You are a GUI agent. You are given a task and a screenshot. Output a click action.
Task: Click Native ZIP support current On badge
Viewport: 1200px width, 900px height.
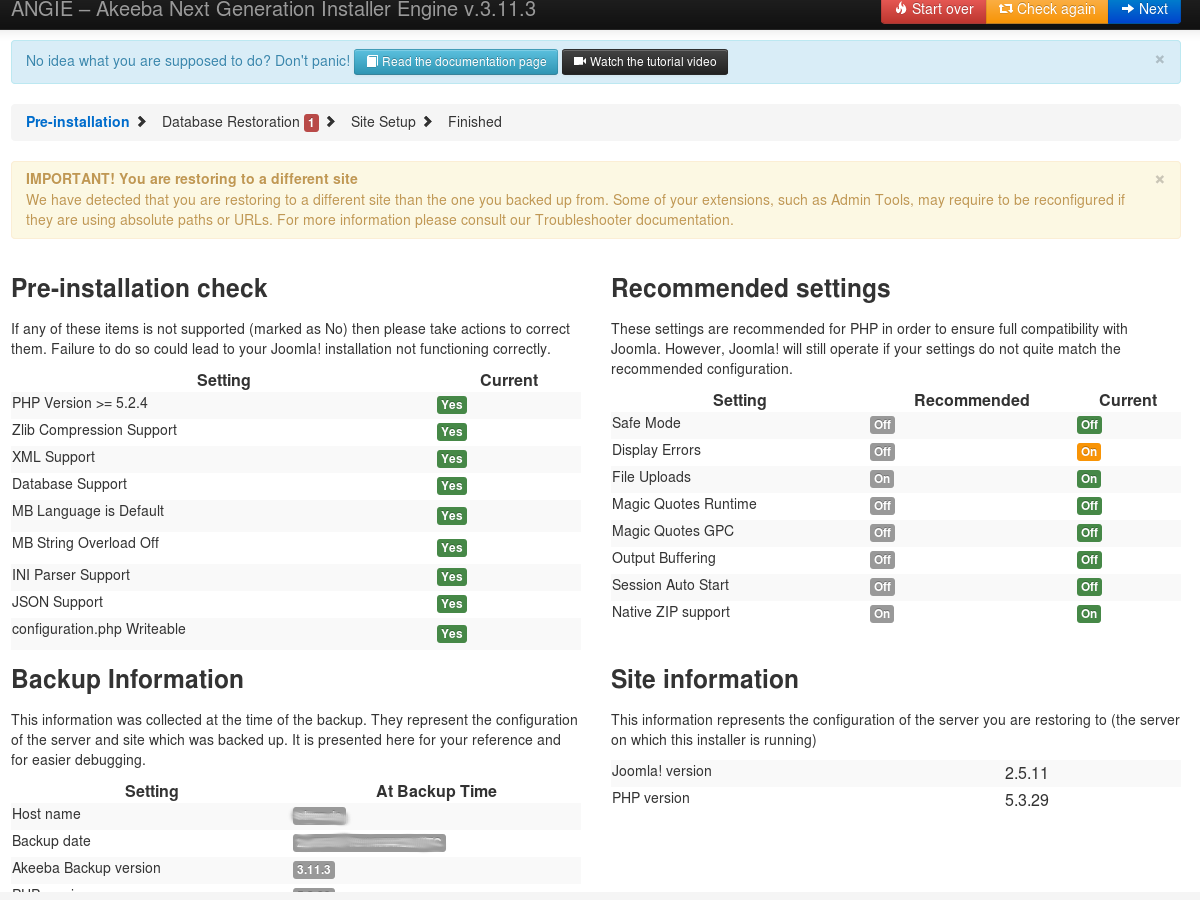tap(1089, 614)
